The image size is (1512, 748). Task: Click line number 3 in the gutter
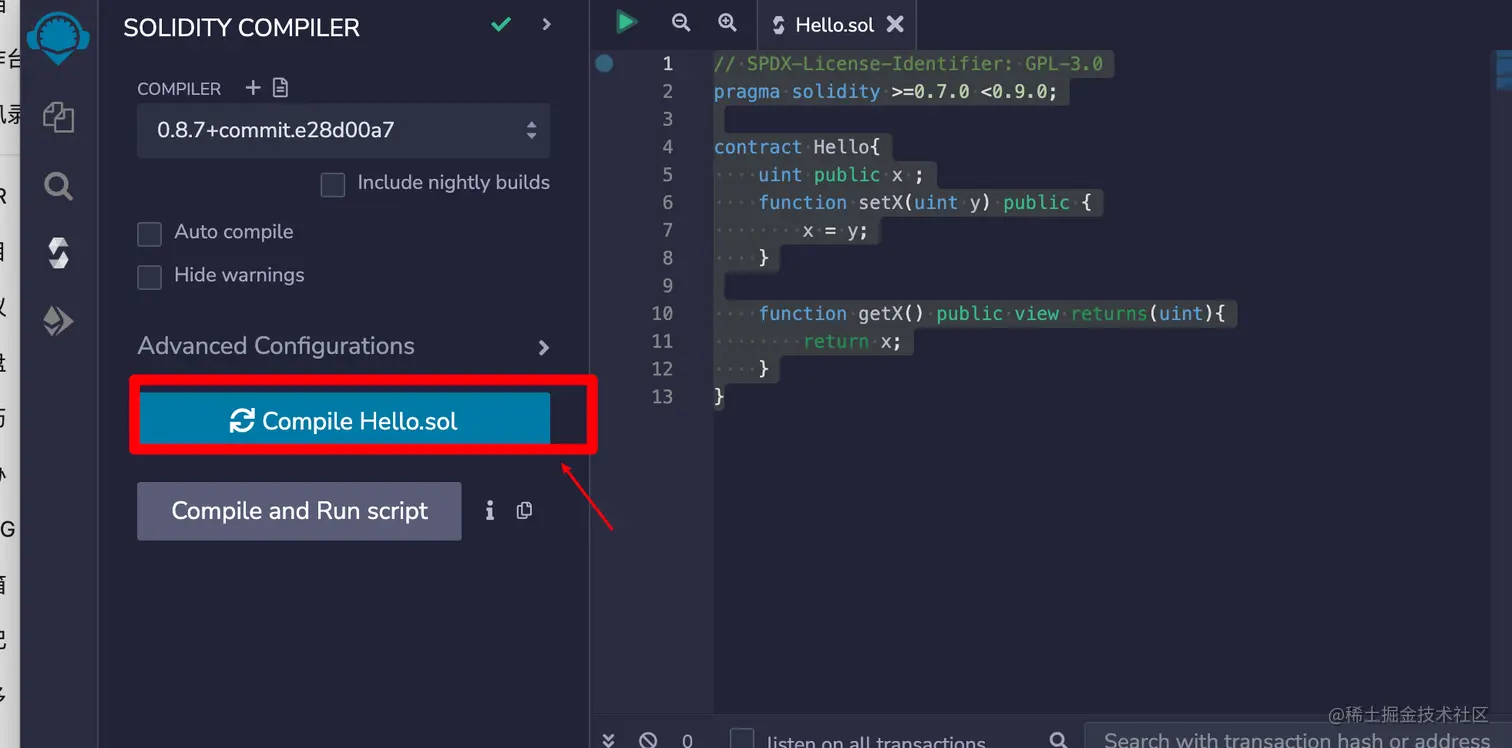pos(668,120)
